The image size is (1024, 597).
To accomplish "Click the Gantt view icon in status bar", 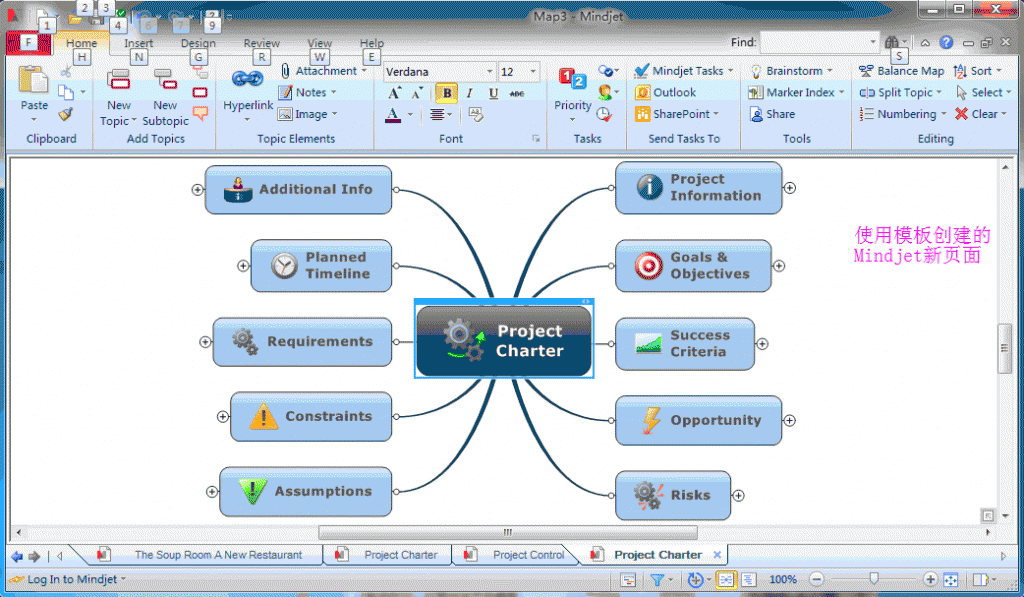I will tap(628, 579).
